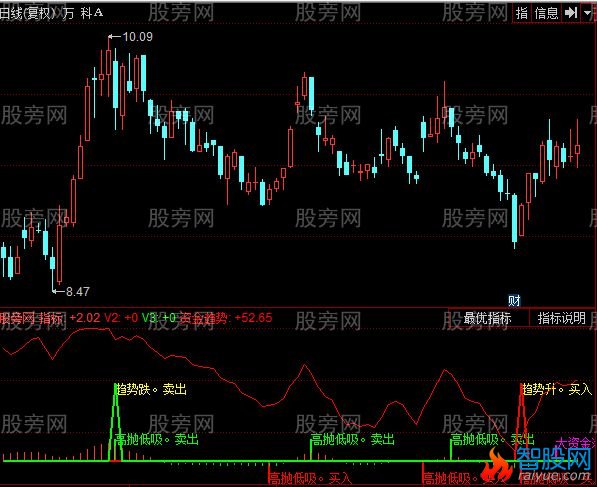Click the middle 高抛低吸 卖出 signal label
597x487 pixels.
coord(353,440)
